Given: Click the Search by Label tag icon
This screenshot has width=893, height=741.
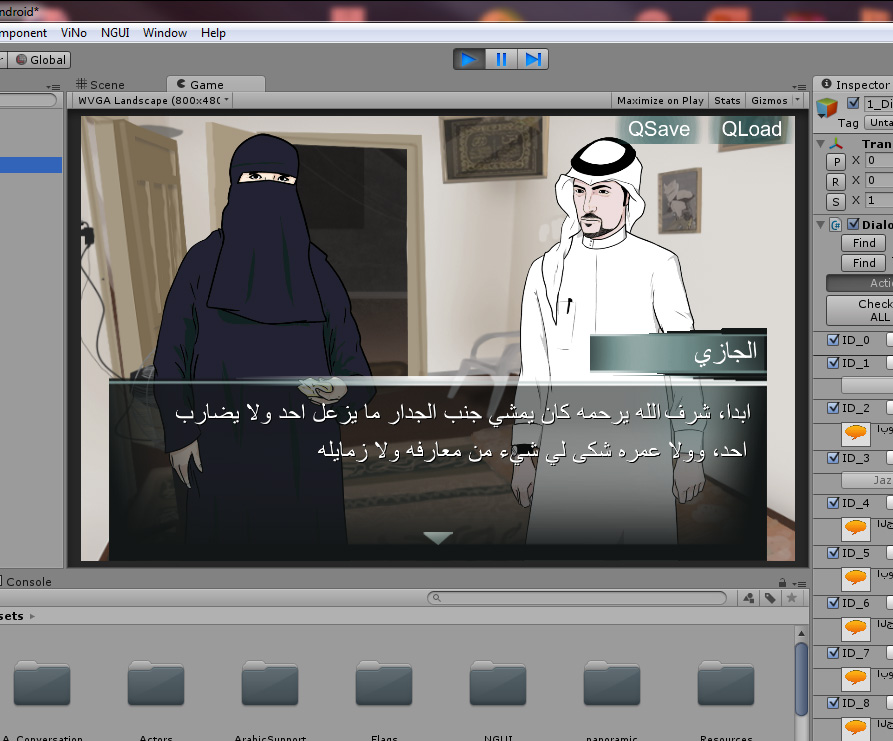Looking at the screenshot, I should (x=770, y=598).
